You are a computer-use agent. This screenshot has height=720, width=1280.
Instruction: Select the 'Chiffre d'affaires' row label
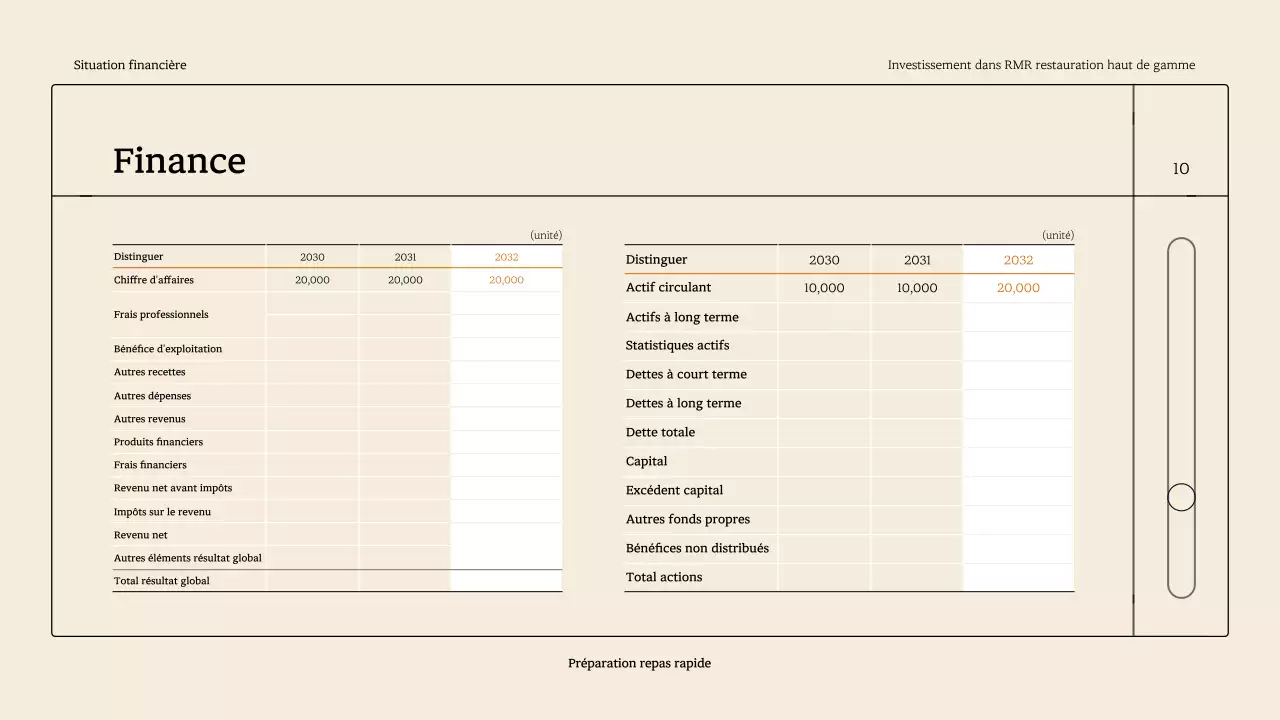(x=154, y=280)
